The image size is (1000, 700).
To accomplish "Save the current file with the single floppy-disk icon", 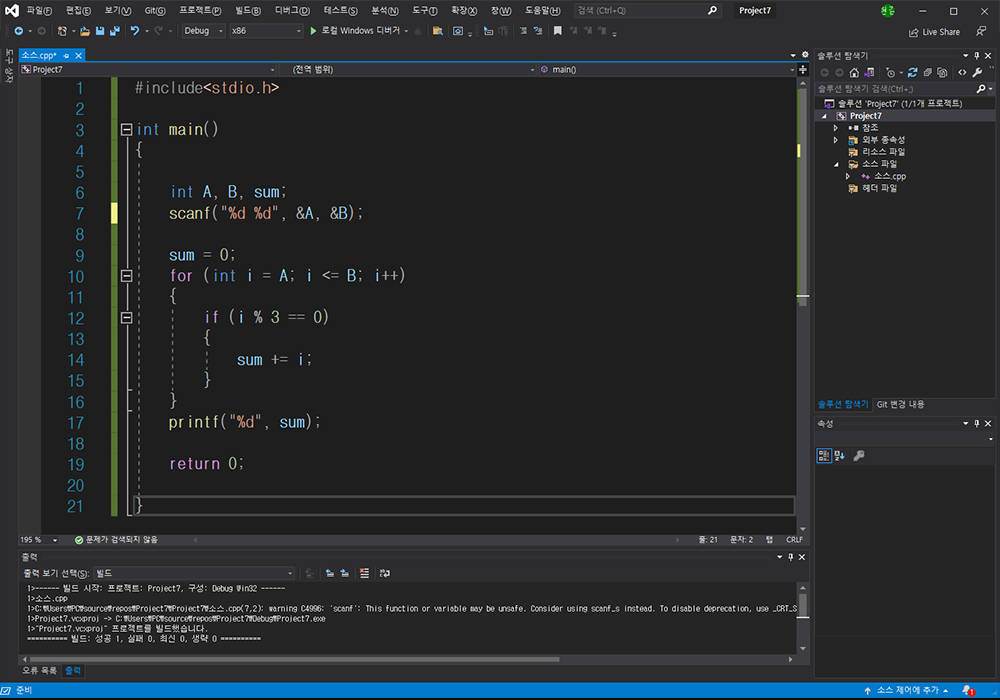I will coord(99,31).
